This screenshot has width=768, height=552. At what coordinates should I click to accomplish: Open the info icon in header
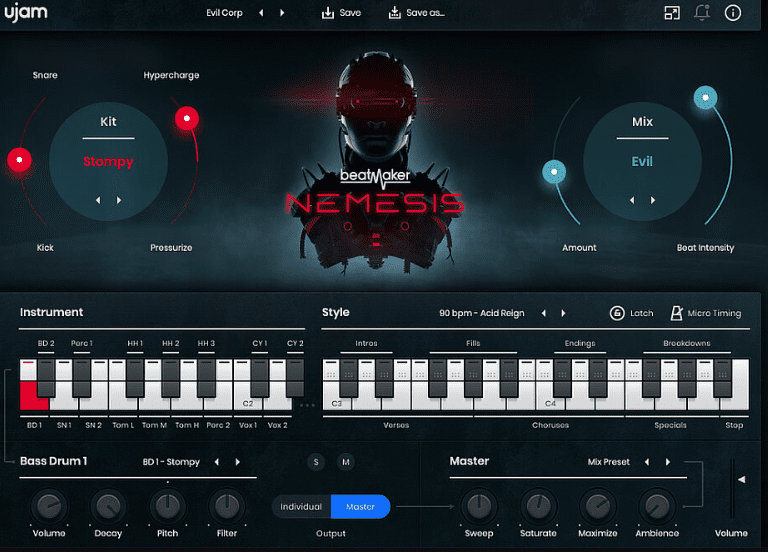pos(733,13)
